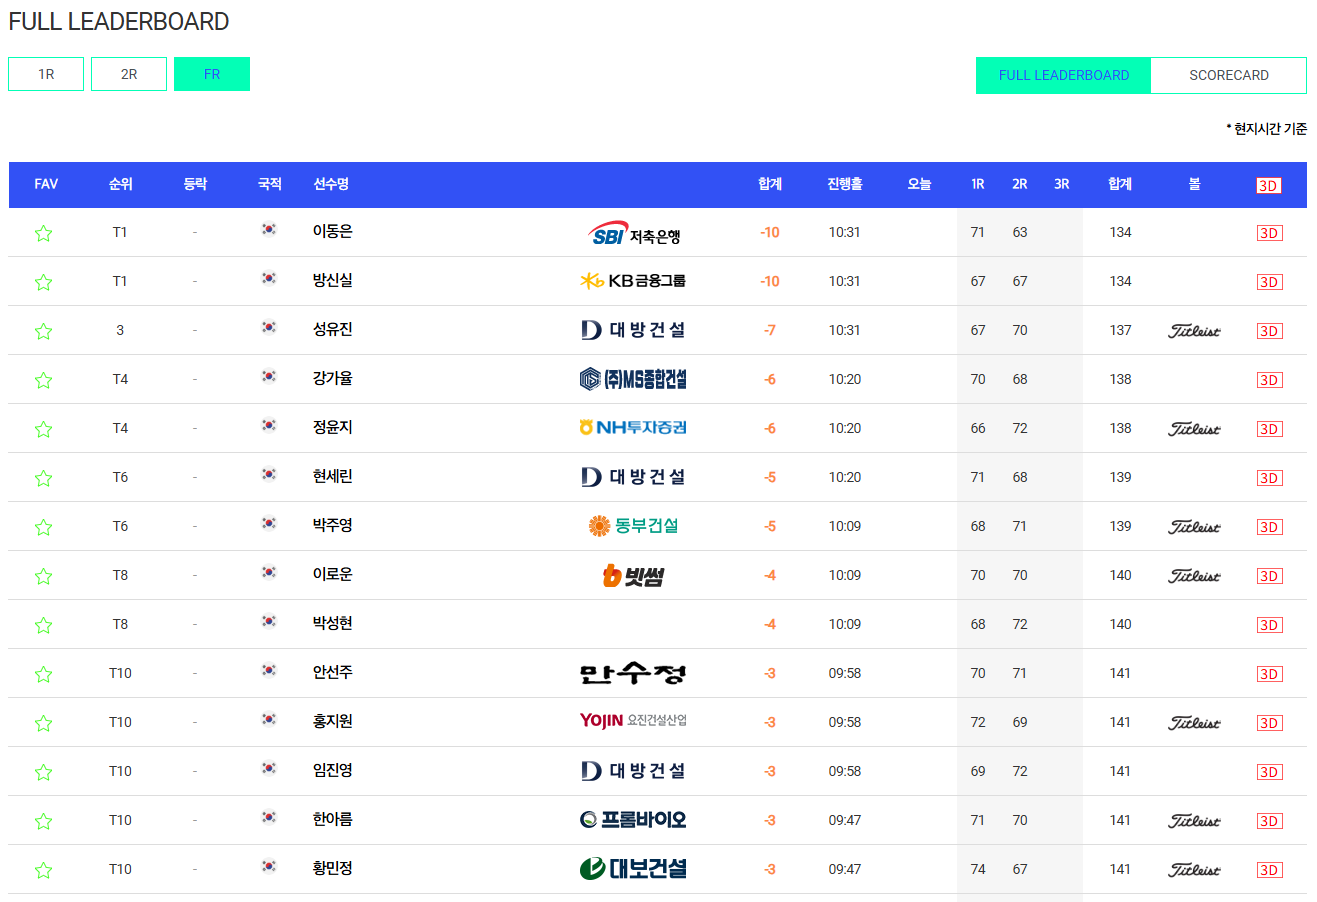This screenshot has width=1317, height=902.
Task: Favorite 이로운 using the star
Action: click(43, 576)
